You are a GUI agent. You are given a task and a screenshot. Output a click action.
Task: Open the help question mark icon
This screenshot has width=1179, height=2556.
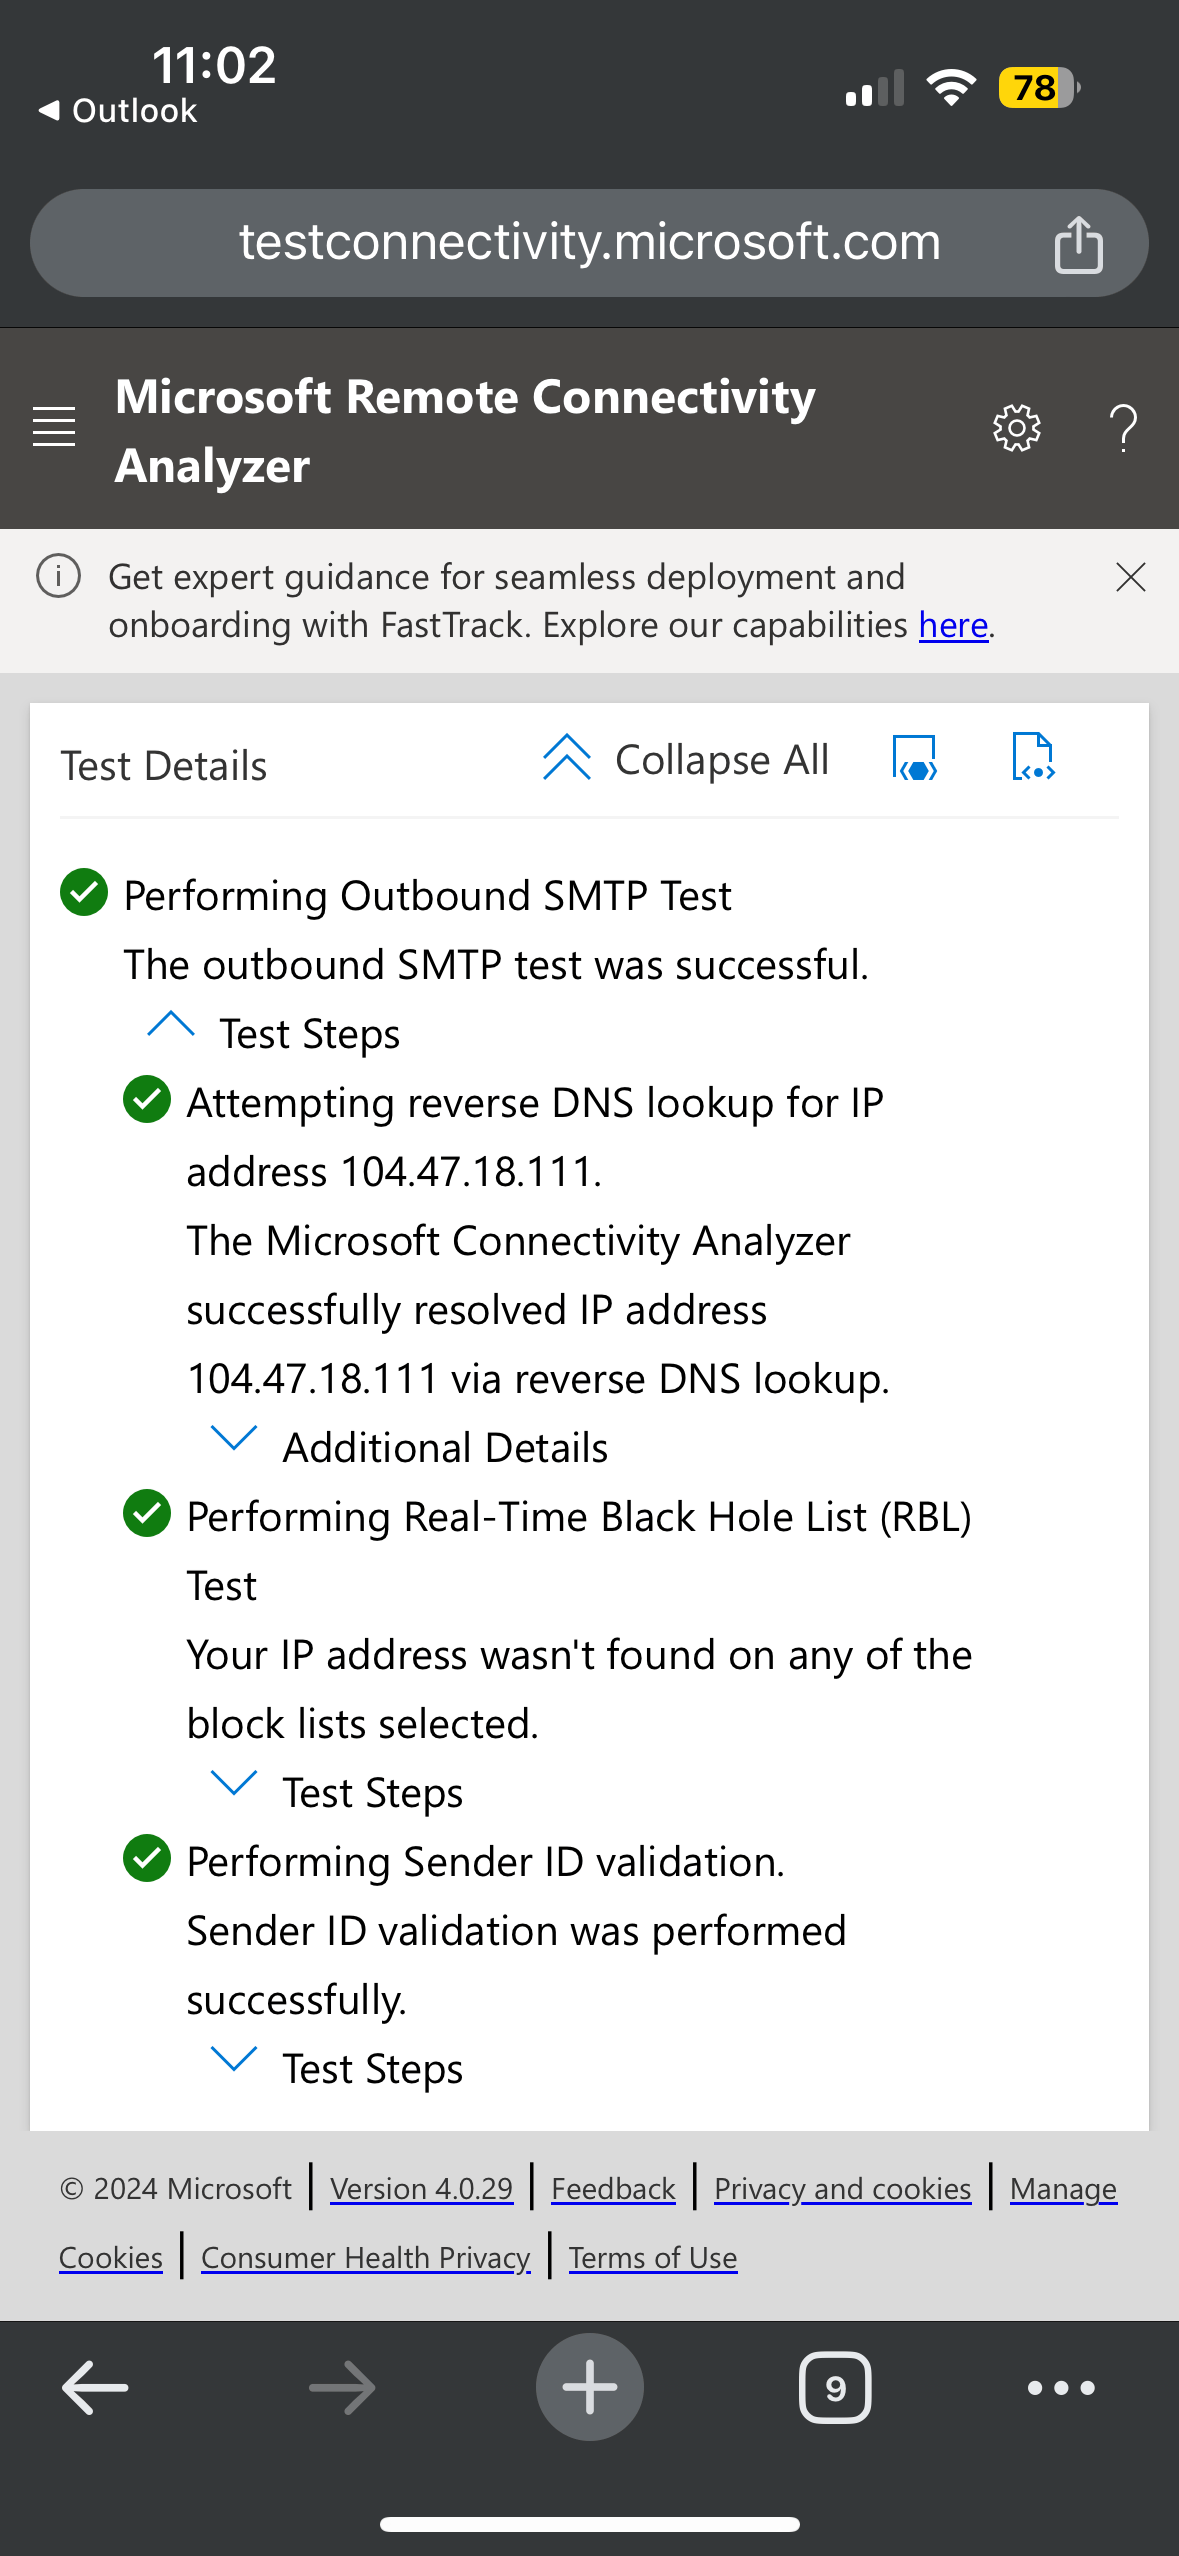pos(1124,428)
